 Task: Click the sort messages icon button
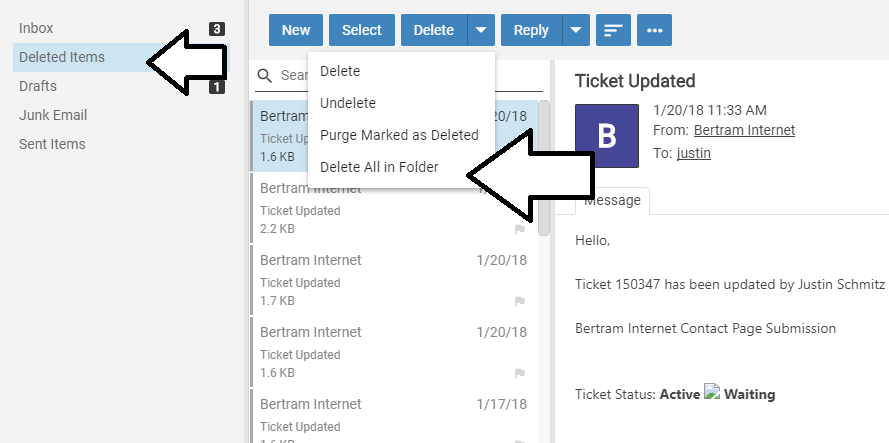(612, 30)
